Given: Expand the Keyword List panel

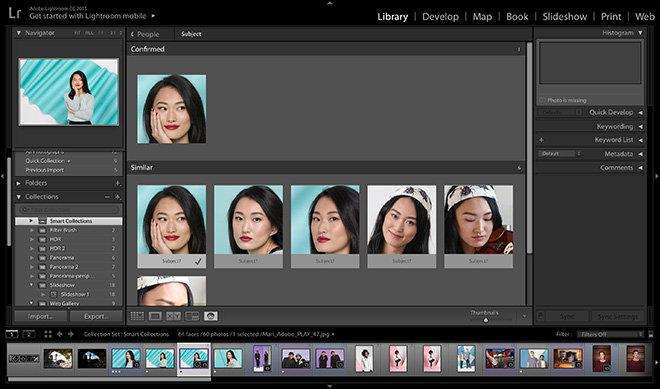Looking at the screenshot, I should [x=640, y=140].
